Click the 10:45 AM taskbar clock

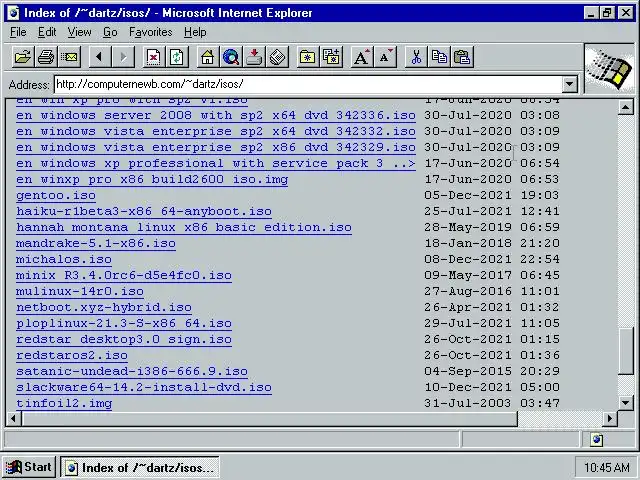[606, 468]
